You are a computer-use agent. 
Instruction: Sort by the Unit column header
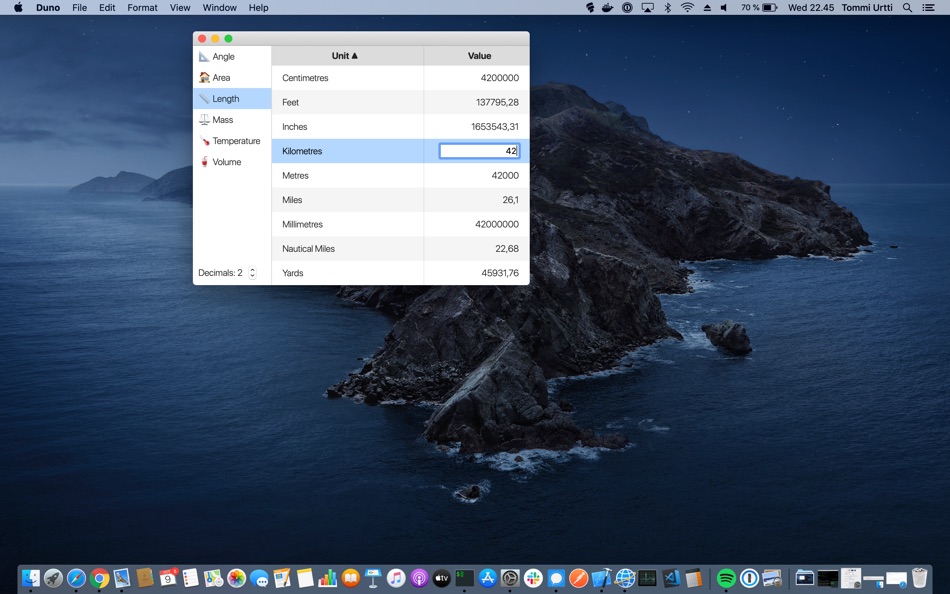346,56
